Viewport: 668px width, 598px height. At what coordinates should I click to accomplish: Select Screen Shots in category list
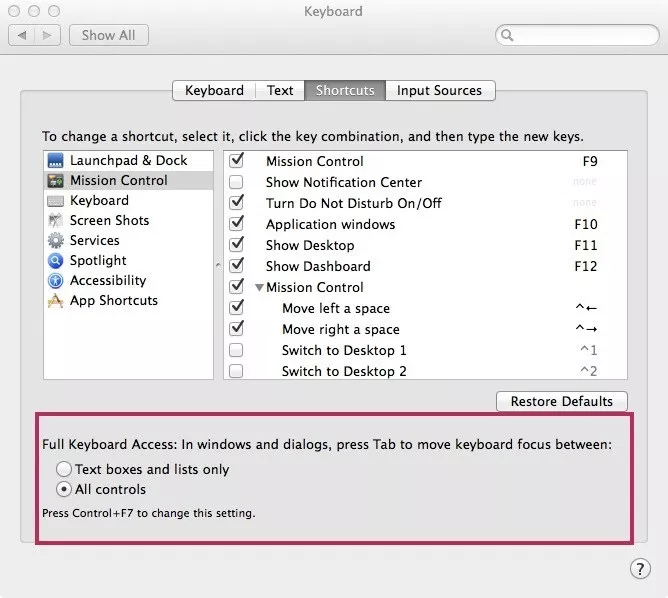pos(128,221)
